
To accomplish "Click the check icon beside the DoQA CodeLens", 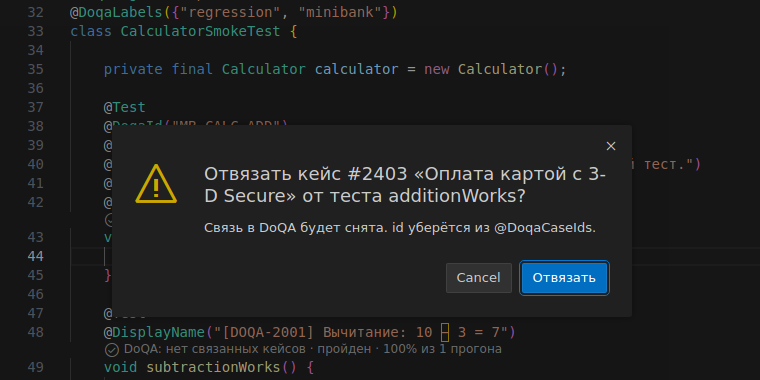I will point(112,349).
